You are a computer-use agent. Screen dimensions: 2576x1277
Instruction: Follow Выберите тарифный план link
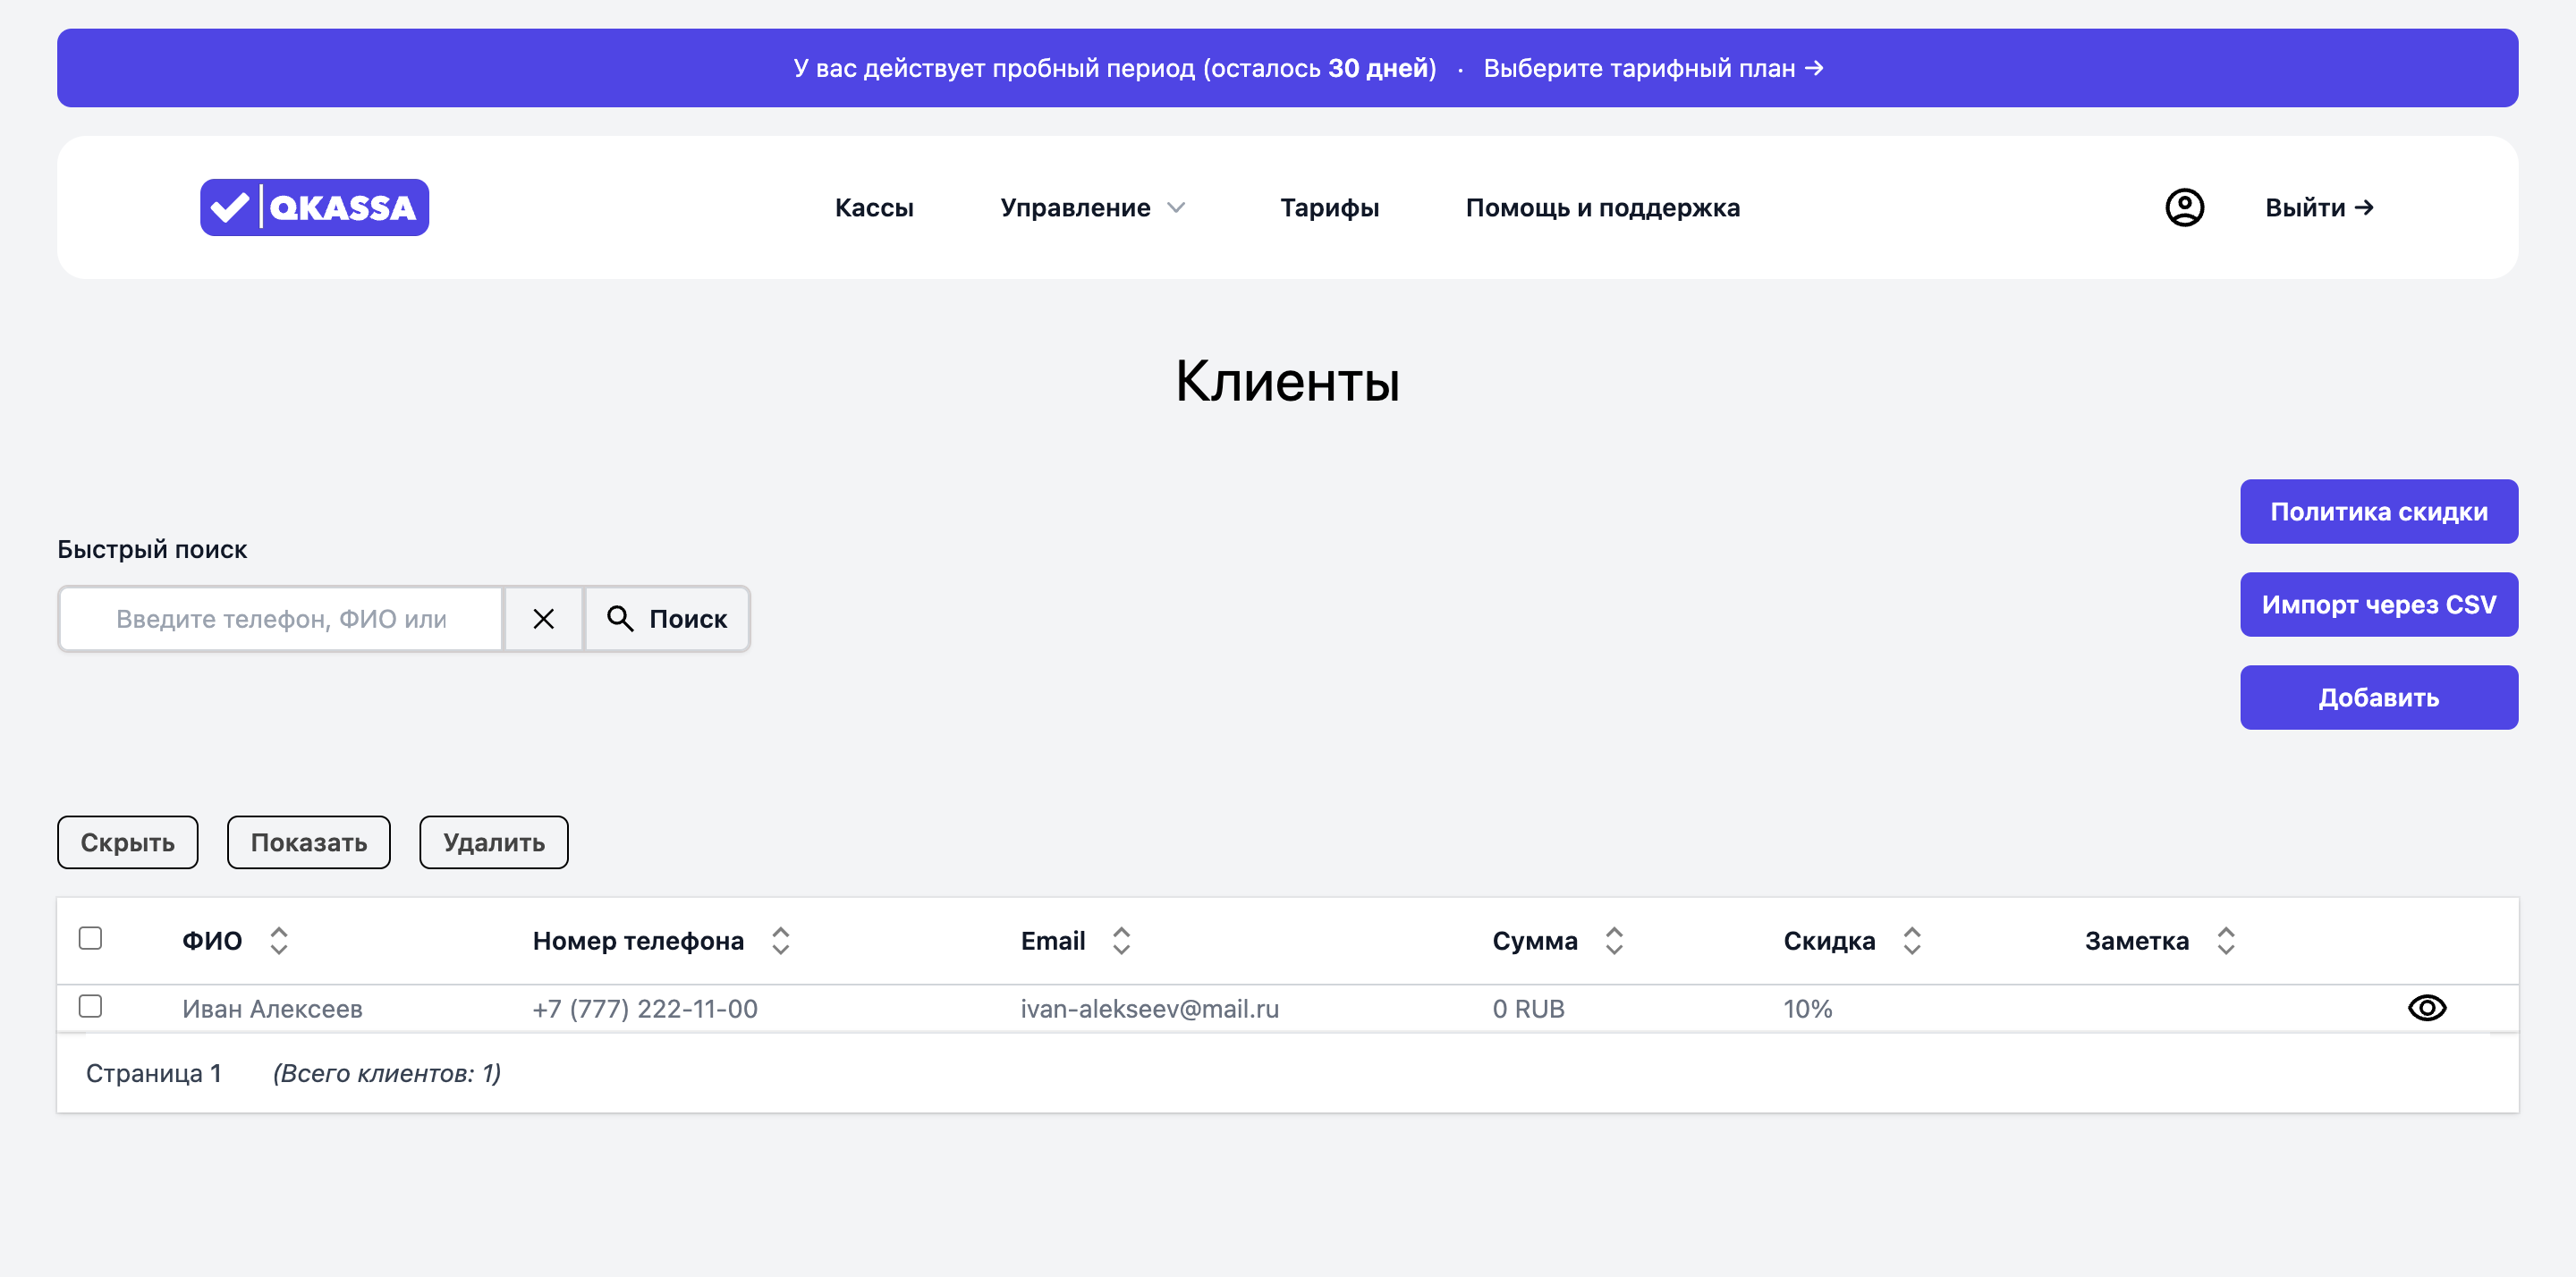click(1653, 68)
